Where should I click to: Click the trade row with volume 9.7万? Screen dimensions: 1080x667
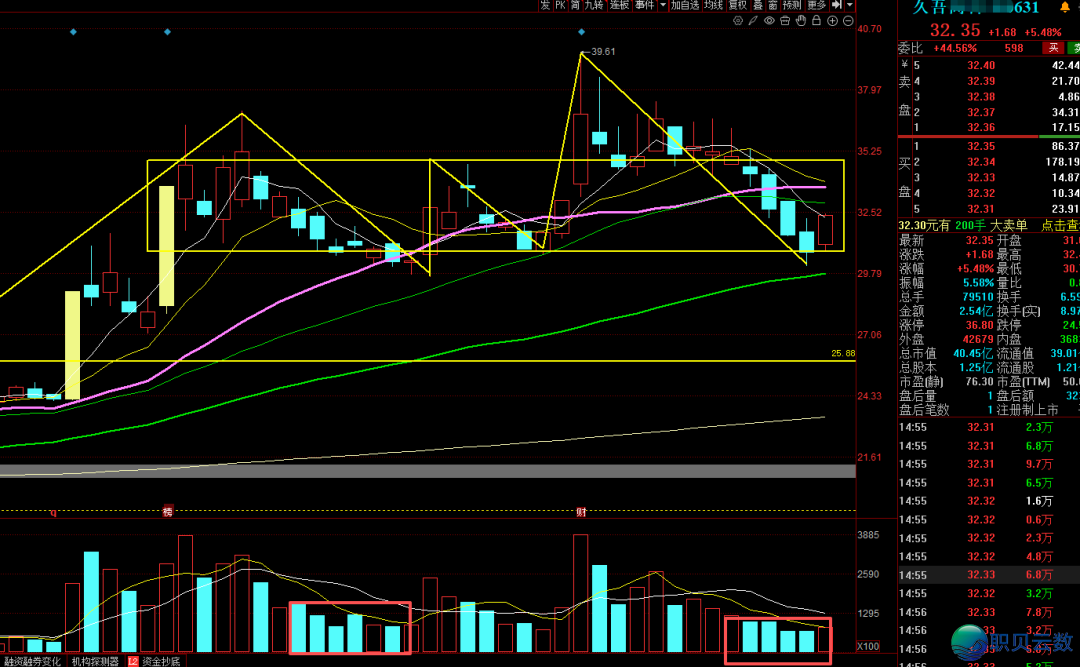click(989, 464)
